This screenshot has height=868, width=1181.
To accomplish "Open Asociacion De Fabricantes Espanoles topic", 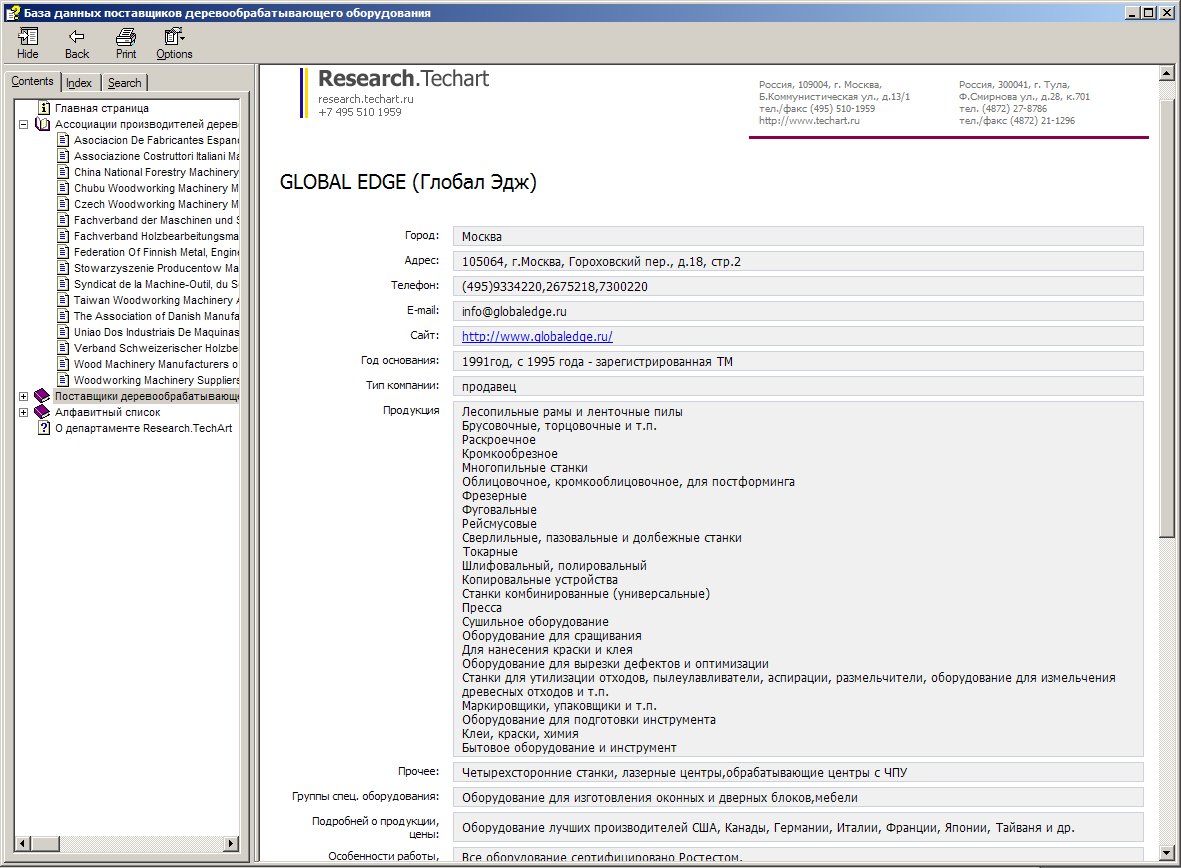I will pyautogui.click(x=156, y=140).
